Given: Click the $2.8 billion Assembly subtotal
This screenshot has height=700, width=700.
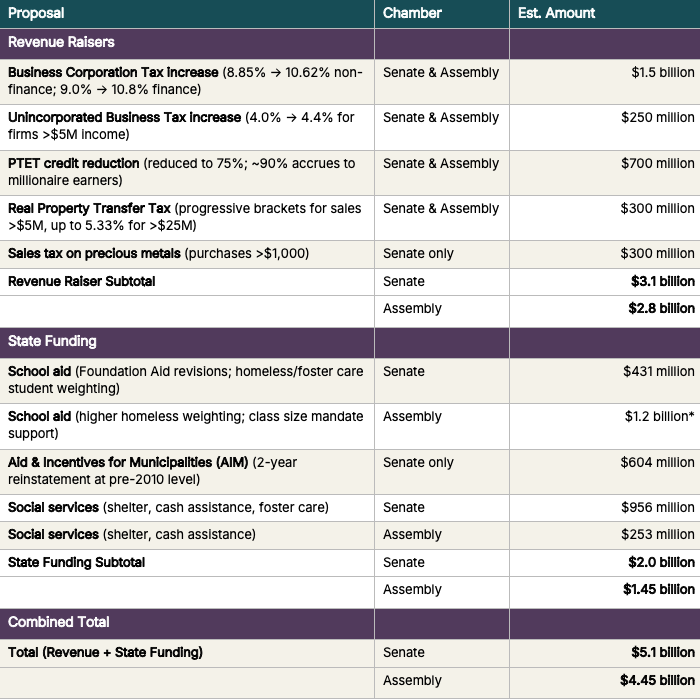Looking at the screenshot, I should 661,309.
